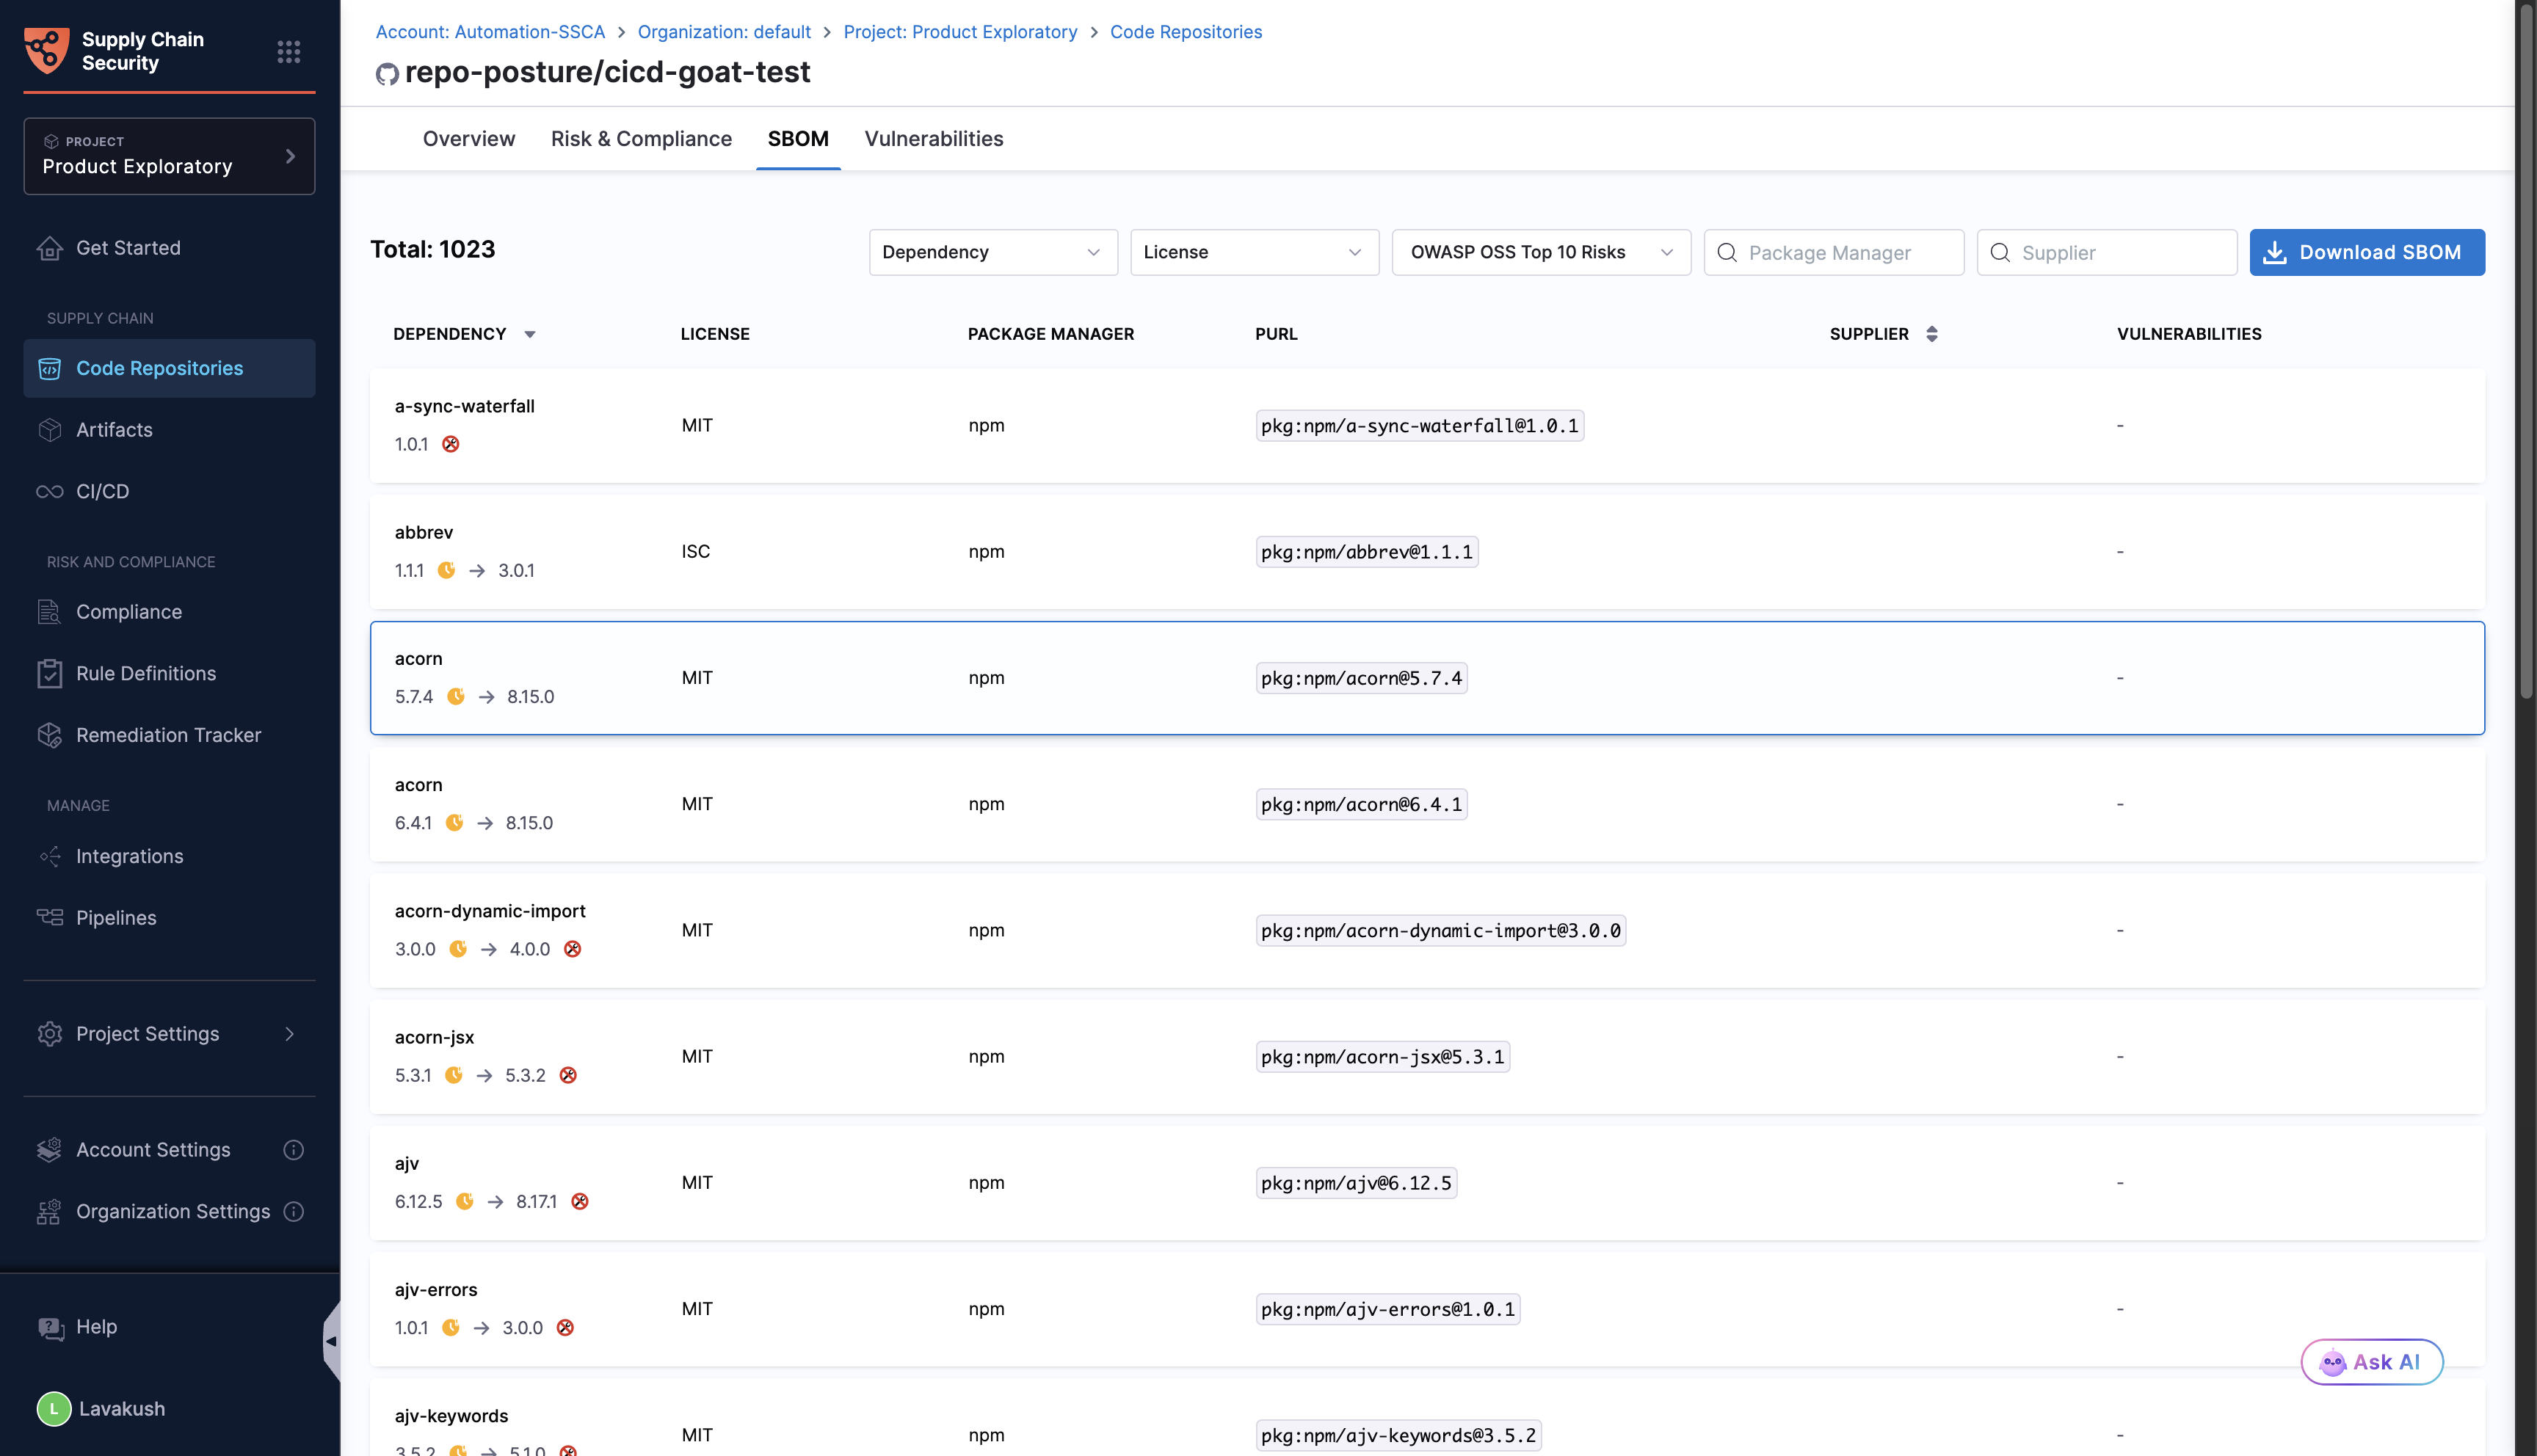This screenshot has width=2537, height=1456.
Task: Expand the OWASP OSS Top 10 Risks dropdown
Action: [x=1540, y=252]
